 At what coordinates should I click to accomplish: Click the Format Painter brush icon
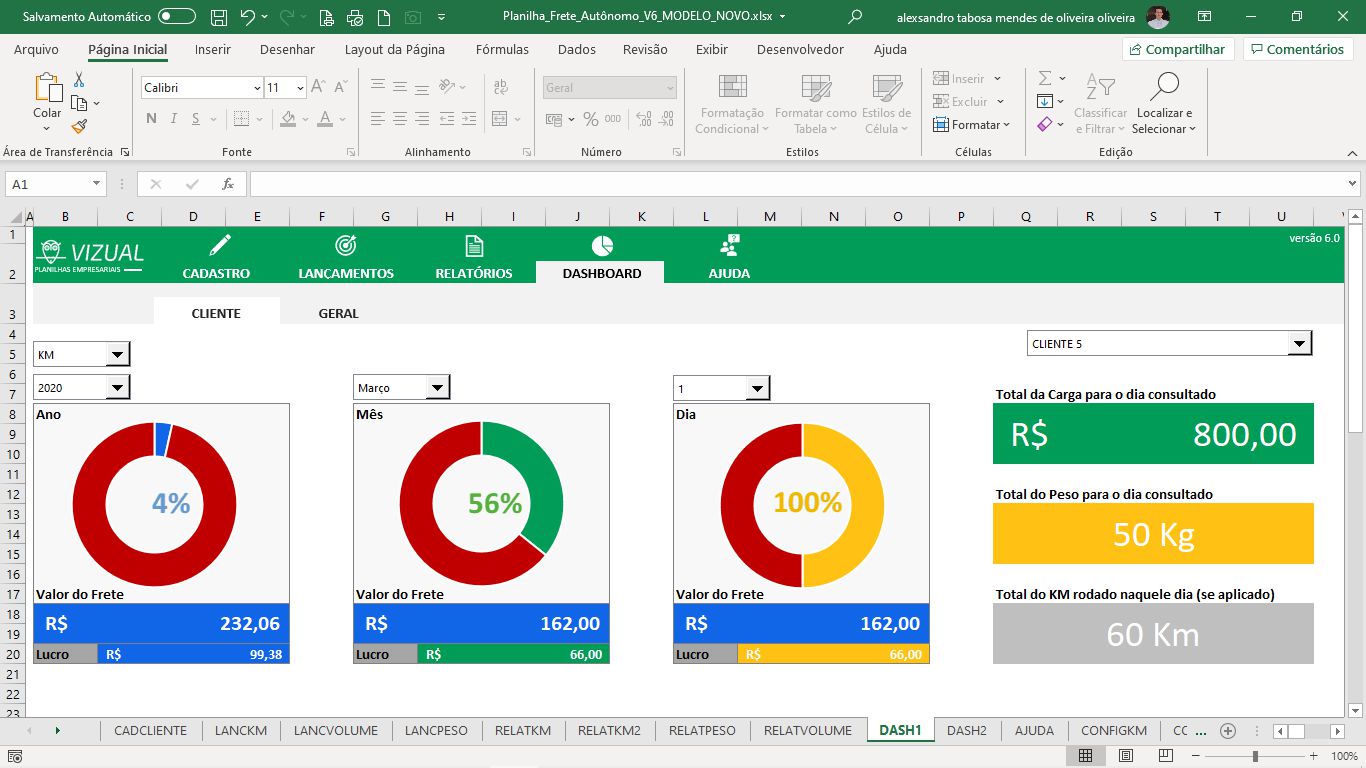tap(79, 126)
